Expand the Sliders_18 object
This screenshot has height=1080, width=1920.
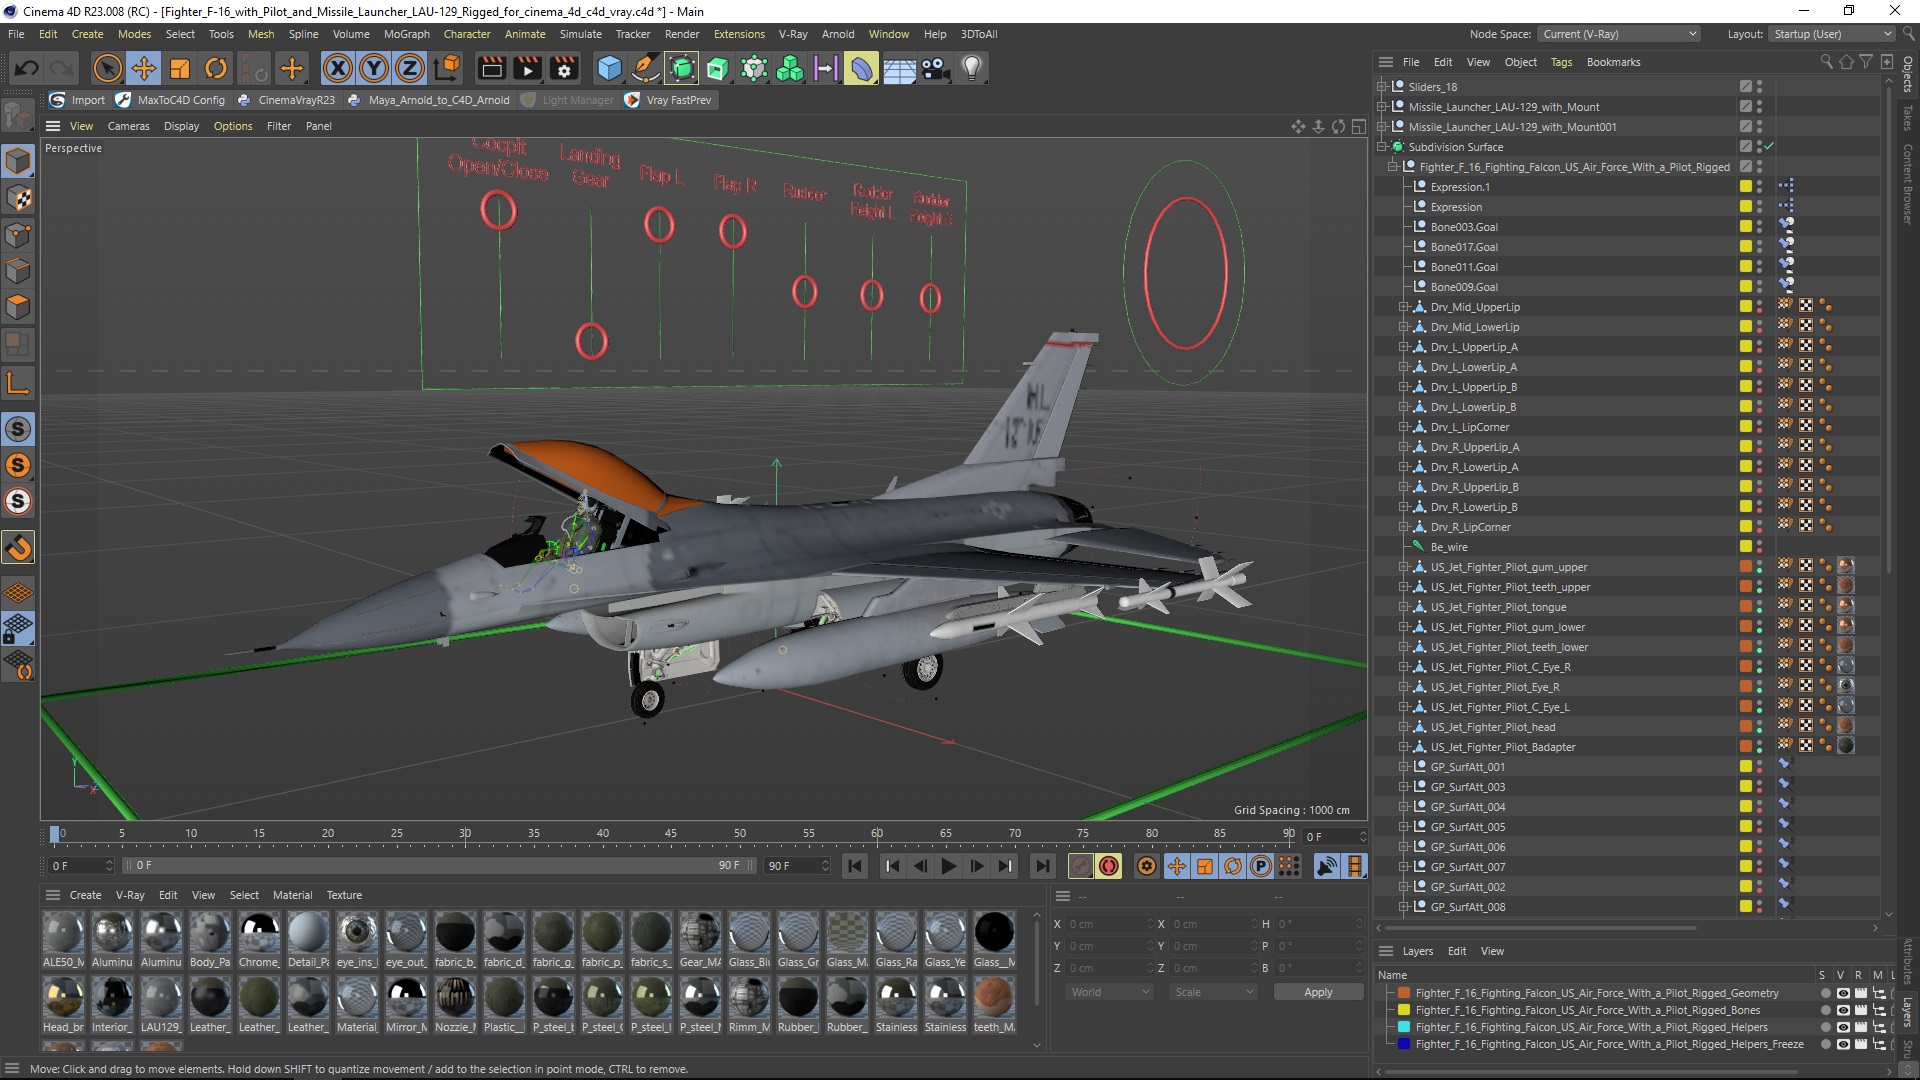1383,87
